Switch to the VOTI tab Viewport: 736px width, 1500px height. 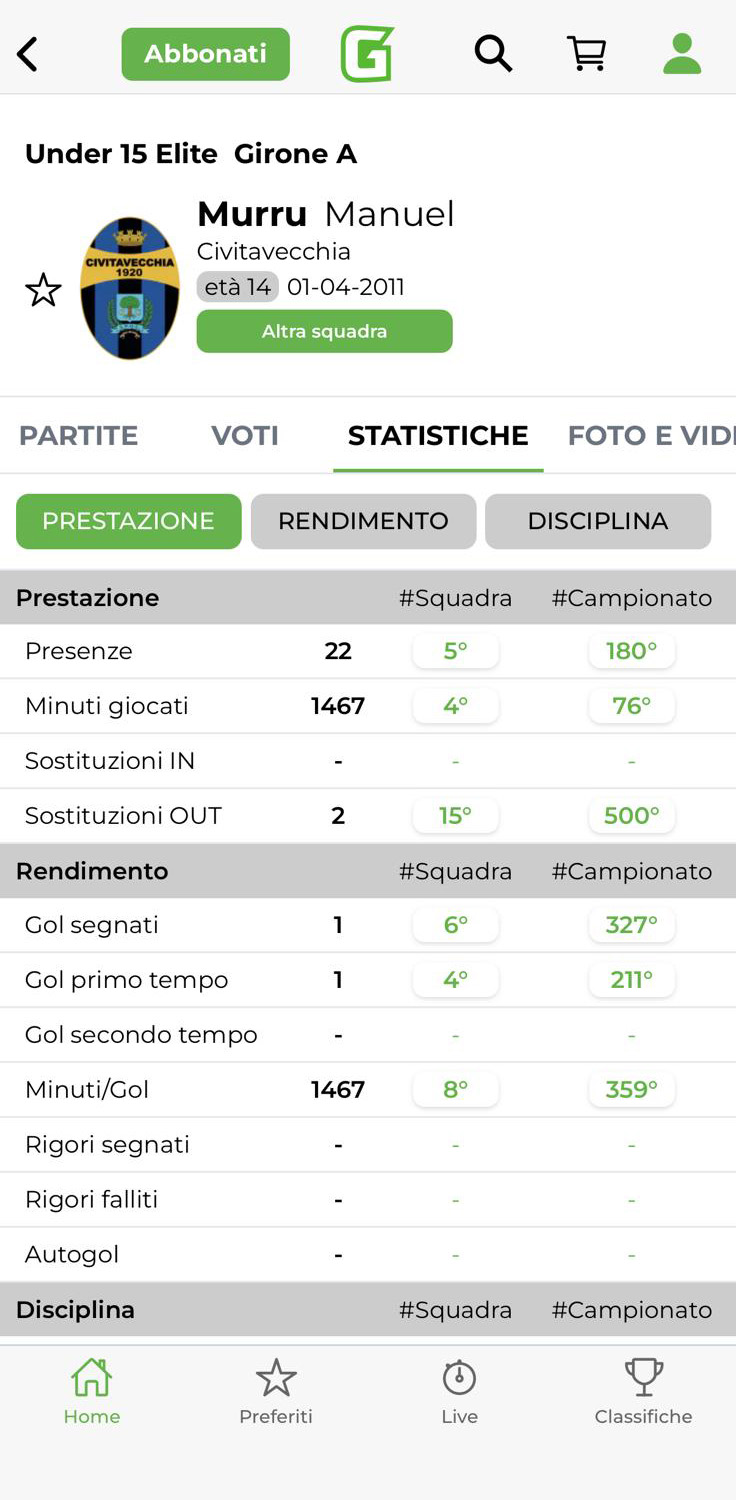coord(245,436)
